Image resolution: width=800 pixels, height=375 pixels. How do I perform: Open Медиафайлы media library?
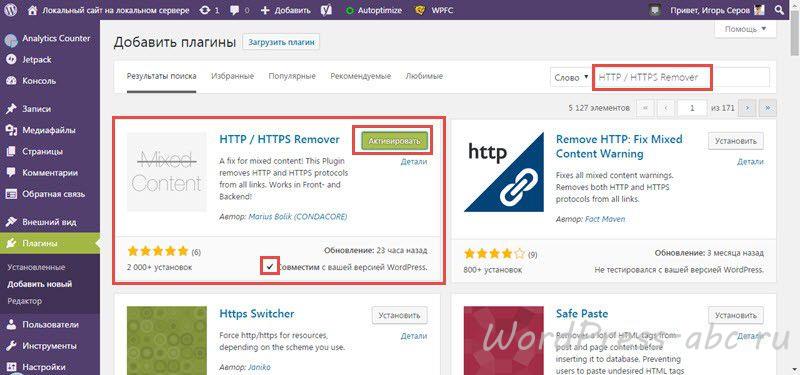(50, 130)
